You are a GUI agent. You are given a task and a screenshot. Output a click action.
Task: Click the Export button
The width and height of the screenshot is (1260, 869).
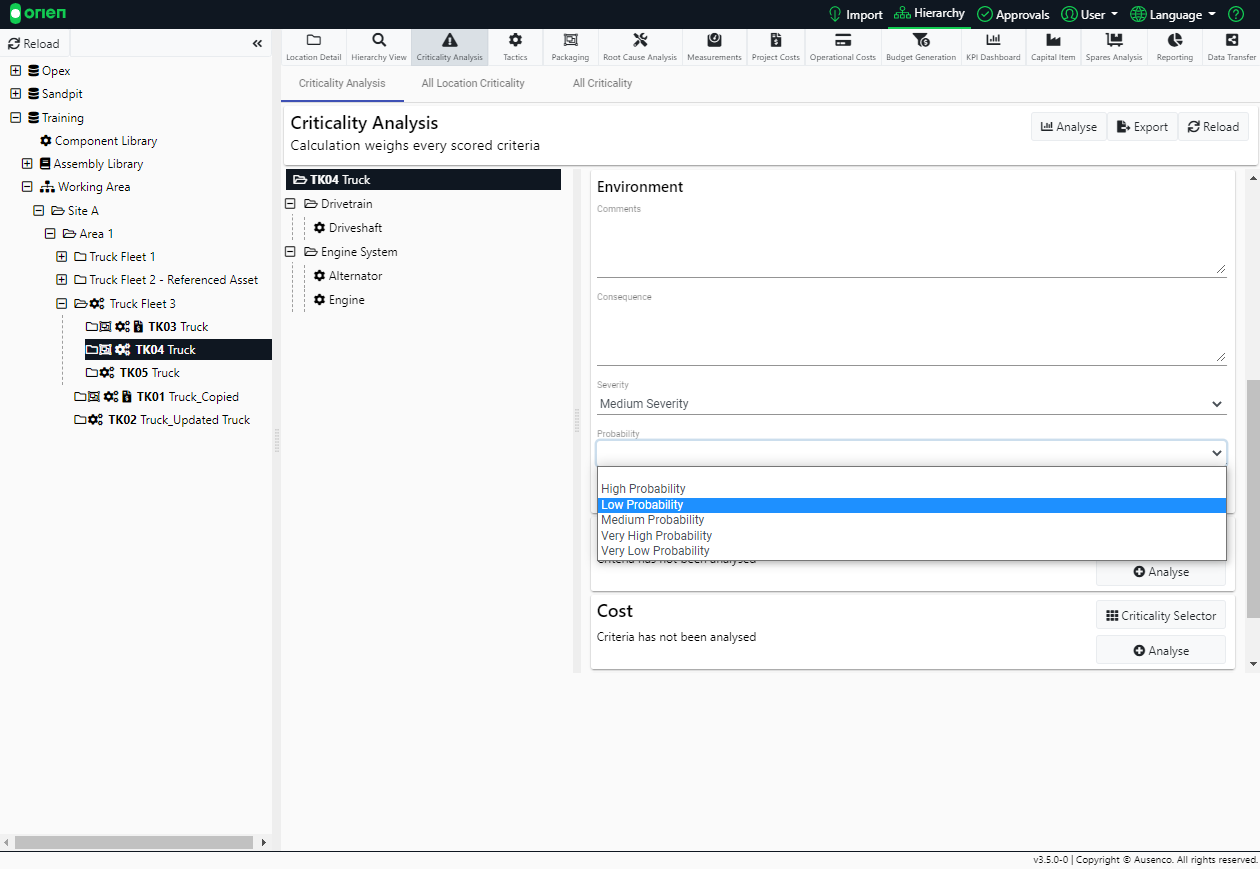tap(1143, 127)
